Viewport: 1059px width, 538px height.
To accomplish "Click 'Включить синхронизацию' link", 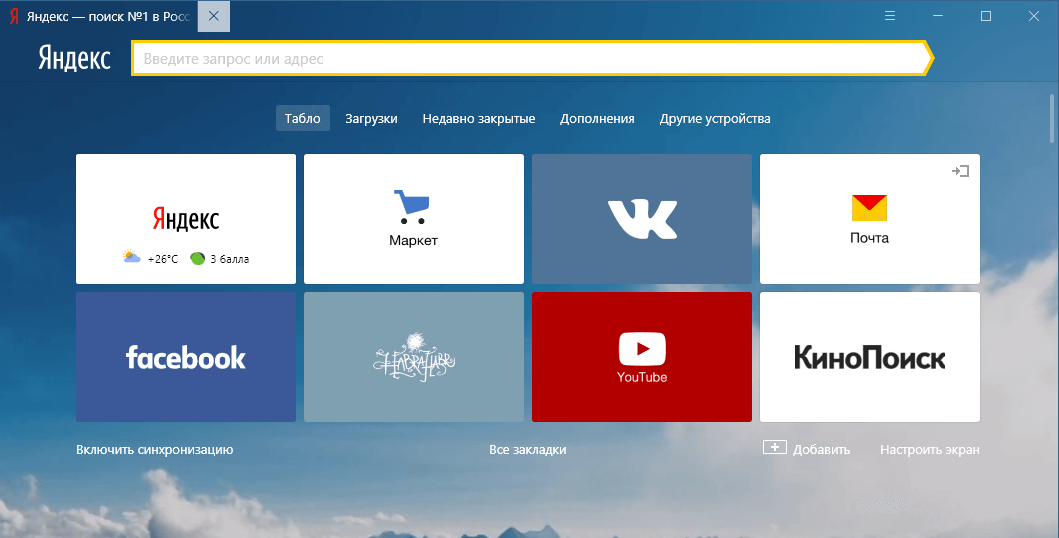I will (x=155, y=450).
